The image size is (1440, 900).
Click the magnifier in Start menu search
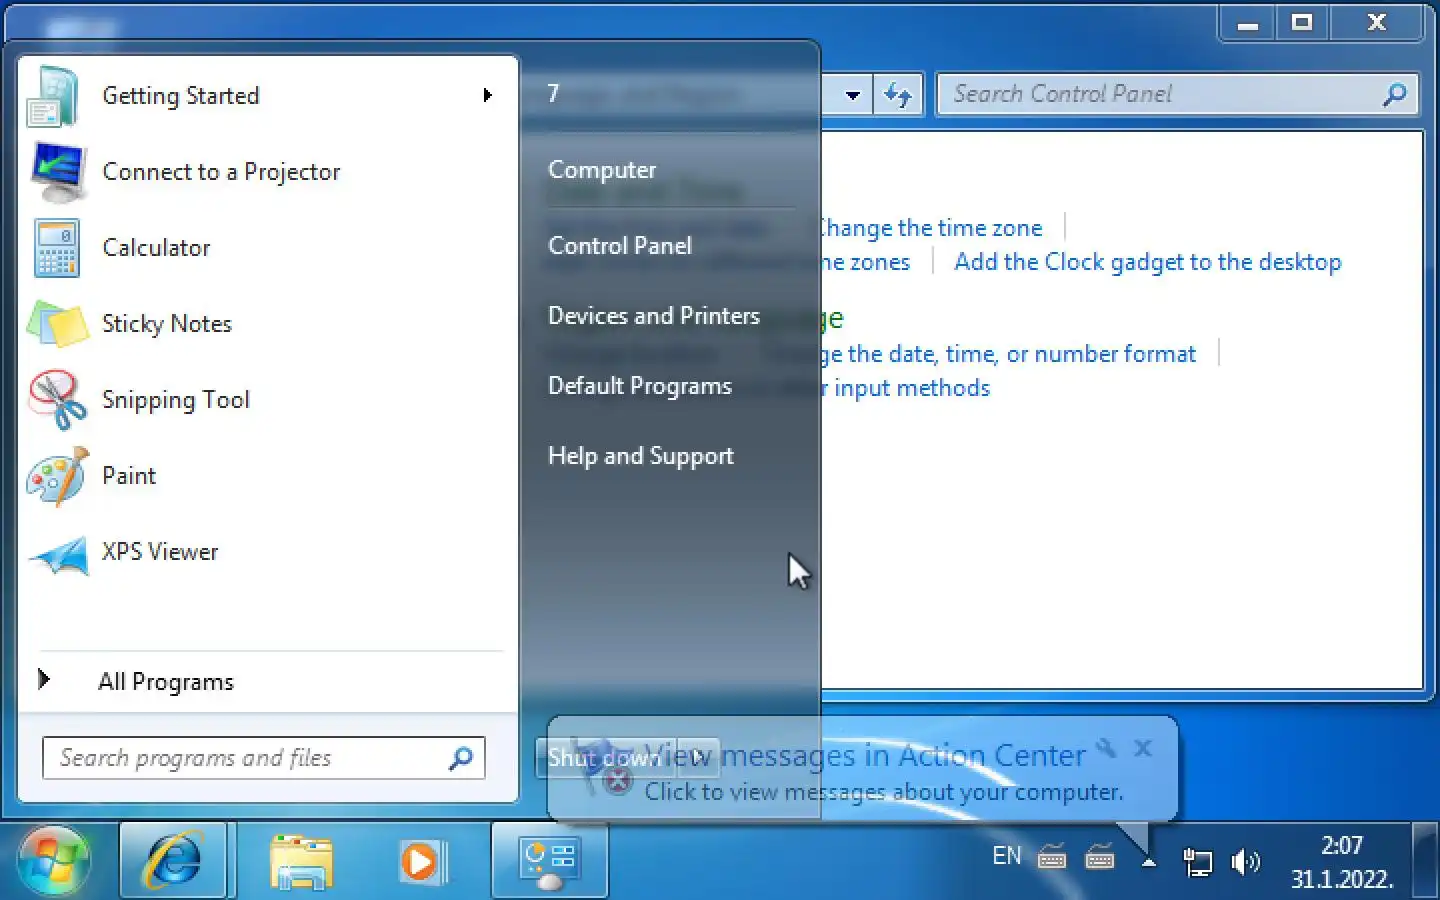[461, 758]
